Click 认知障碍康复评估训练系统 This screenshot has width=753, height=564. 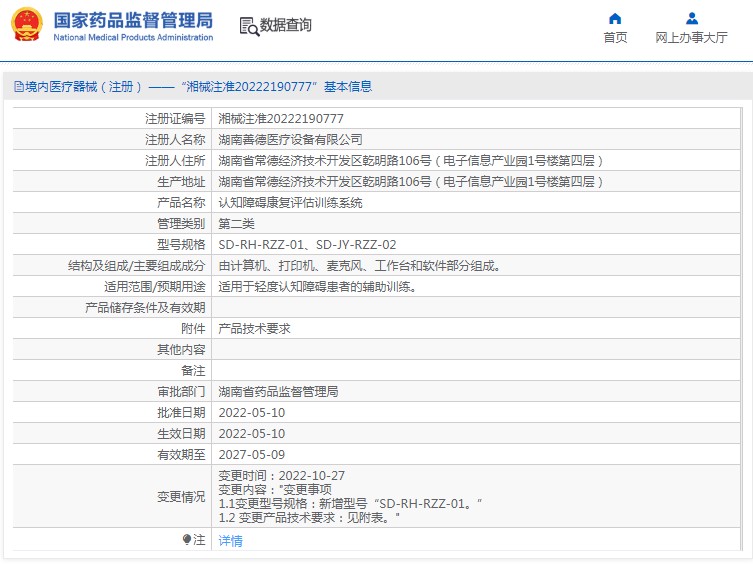click(291, 203)
